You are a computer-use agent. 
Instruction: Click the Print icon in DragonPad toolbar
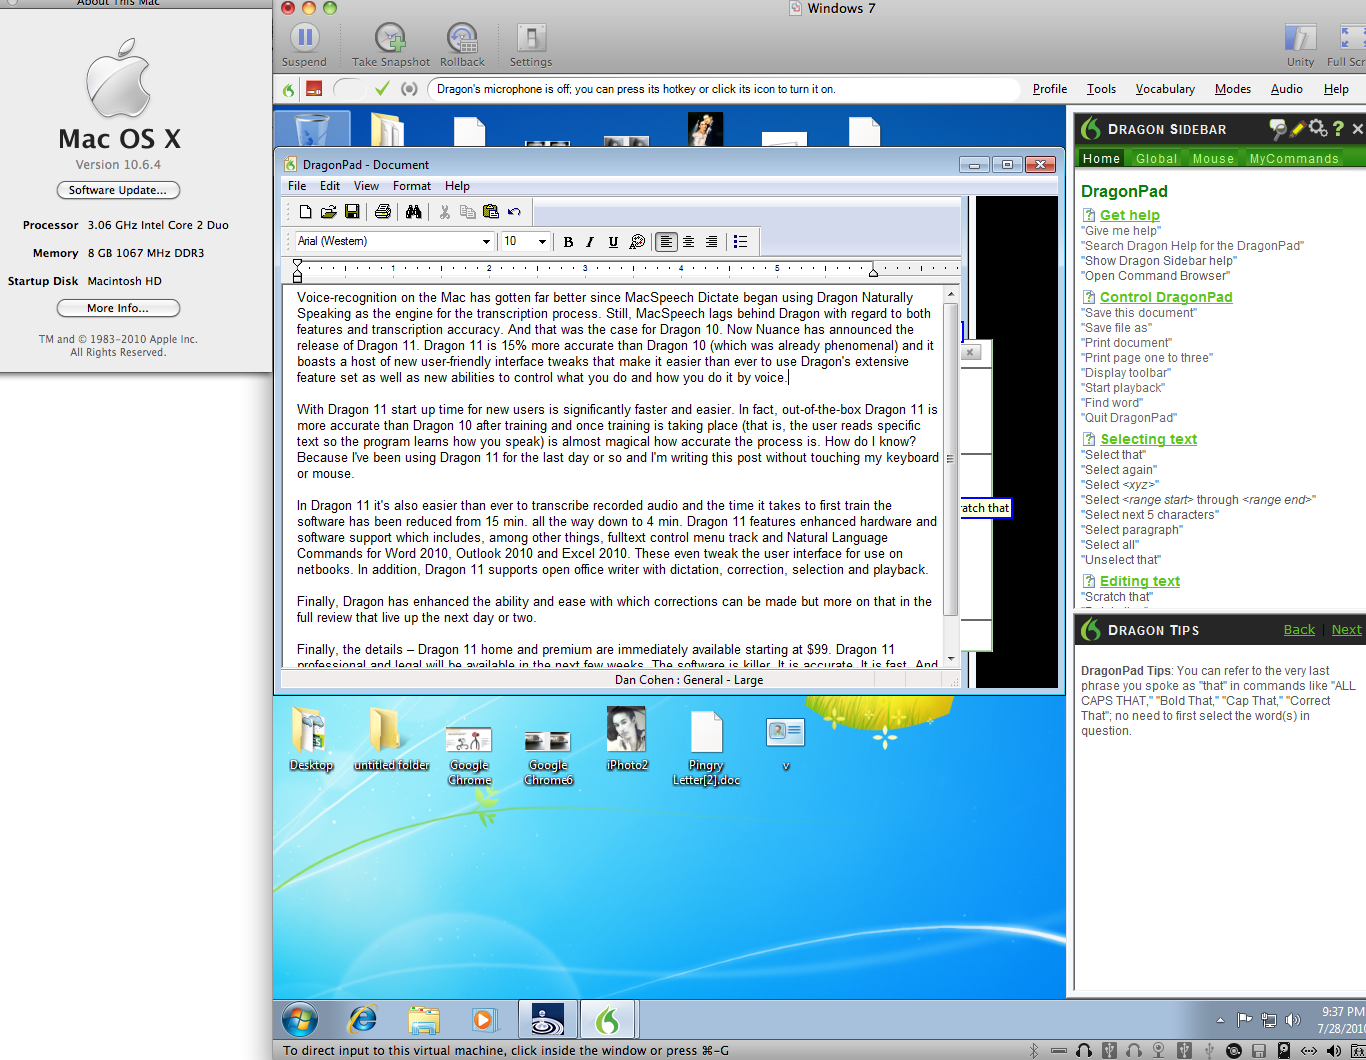tap(383, 212)
